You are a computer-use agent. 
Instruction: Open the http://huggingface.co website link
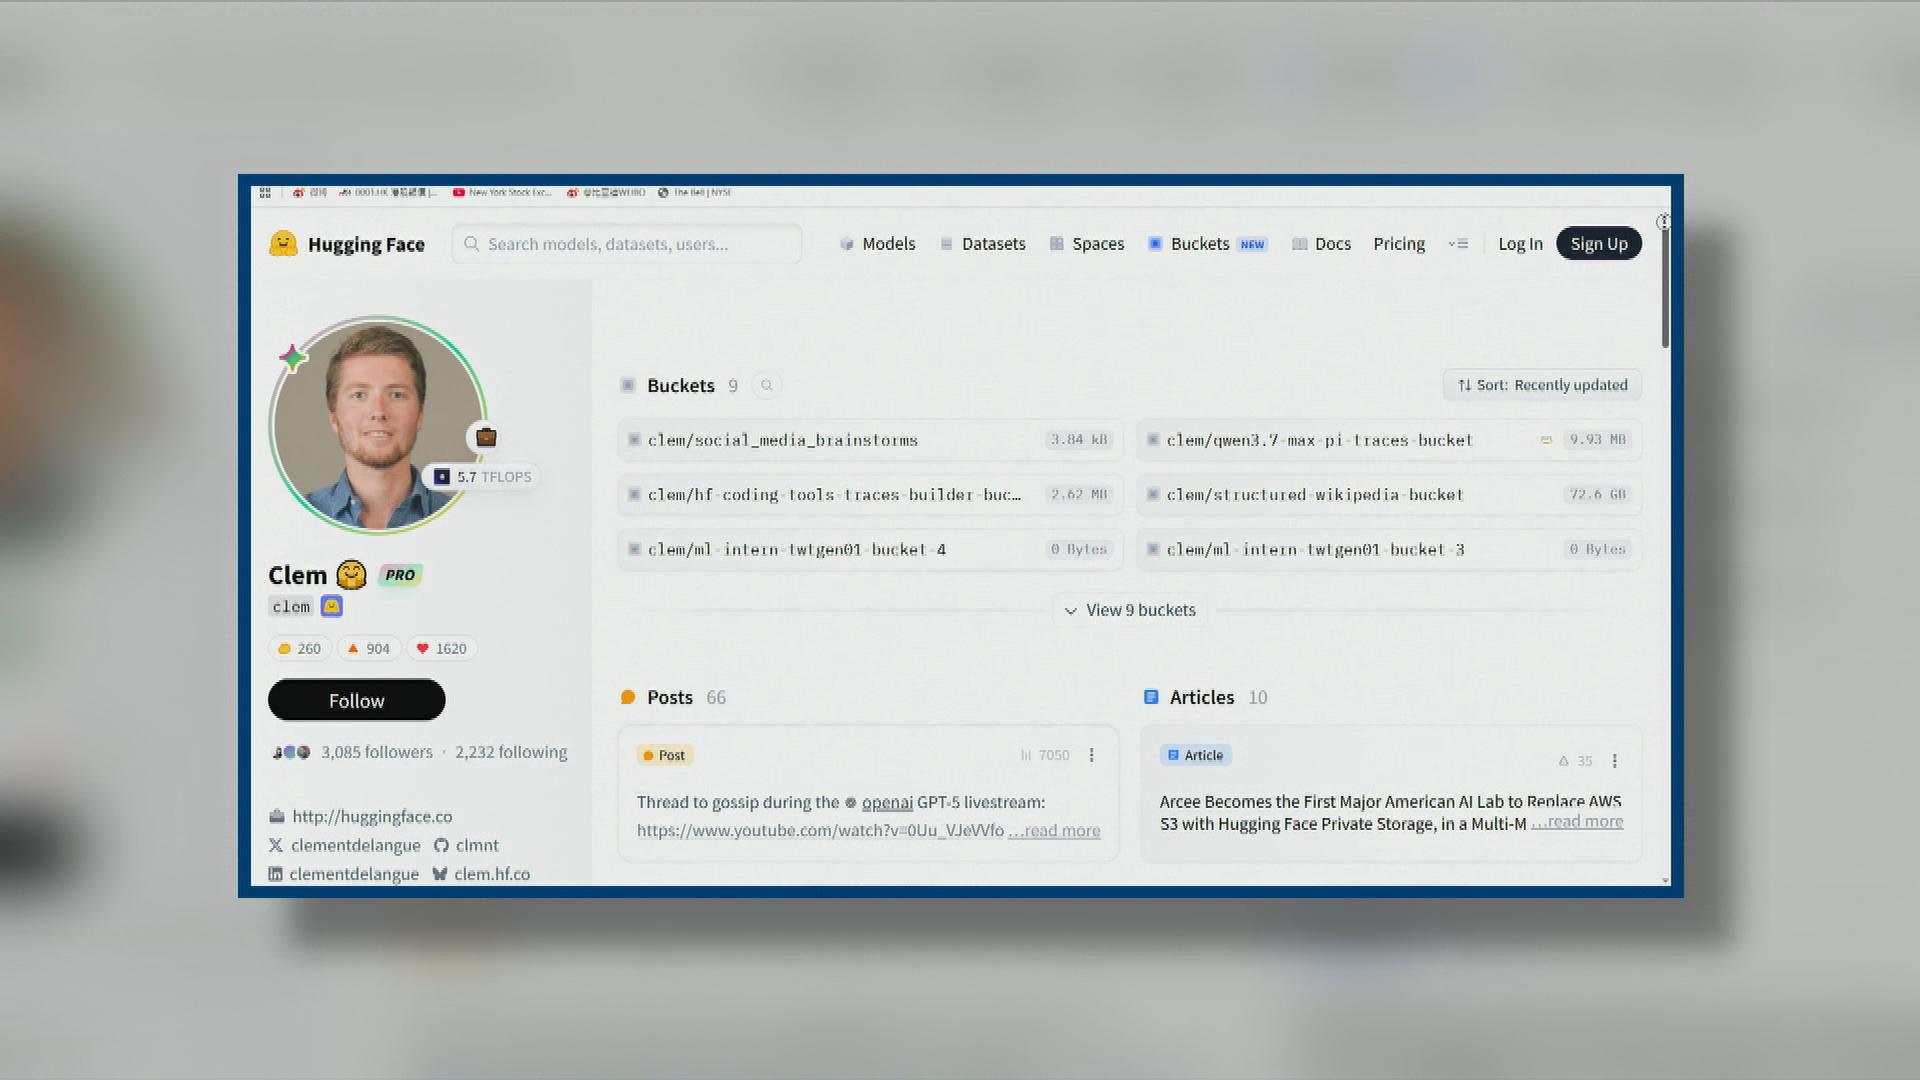(x=372, y=816)
